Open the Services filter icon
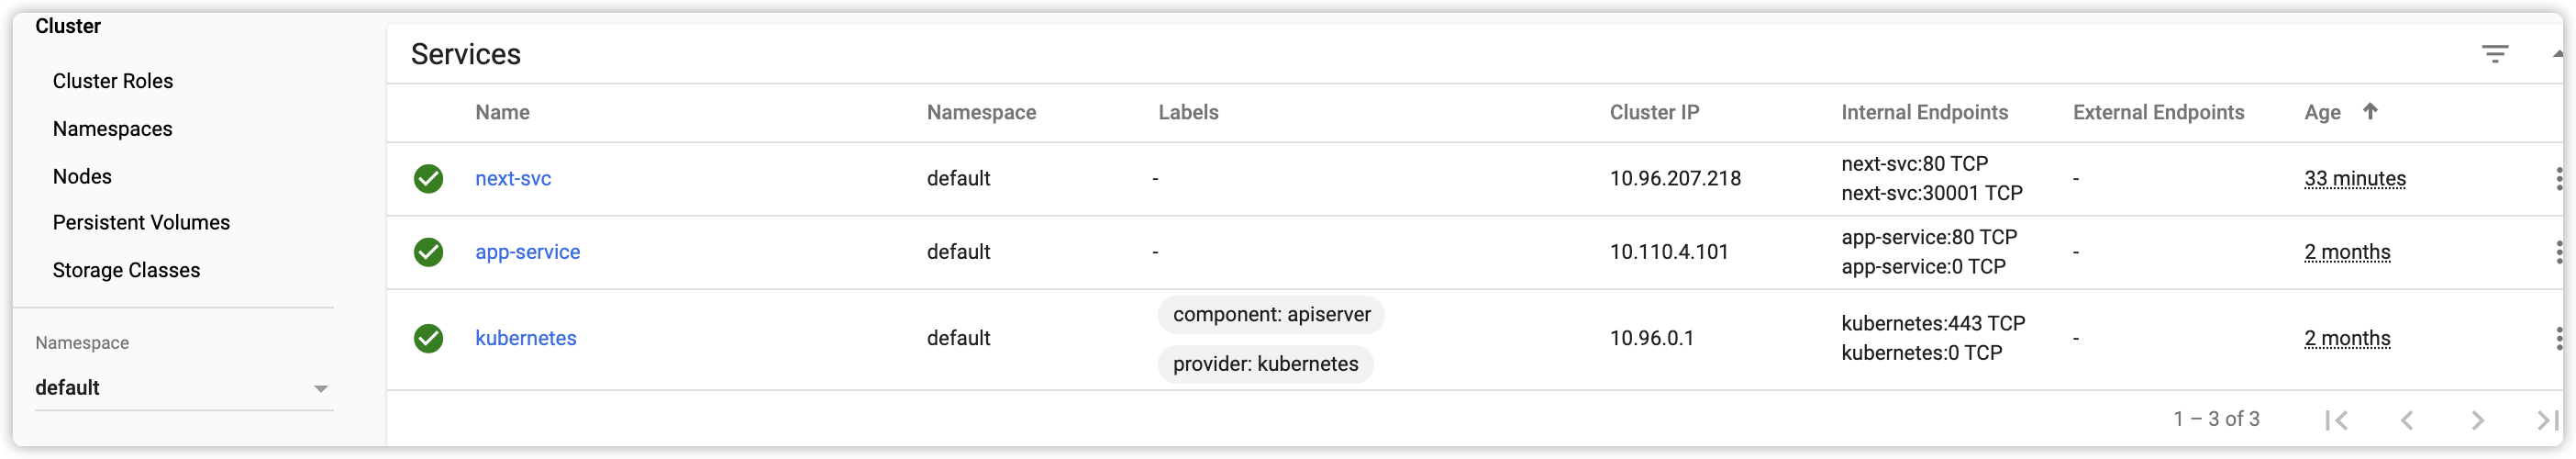This screenshot has height=459, width=2576. point(2494,54)
